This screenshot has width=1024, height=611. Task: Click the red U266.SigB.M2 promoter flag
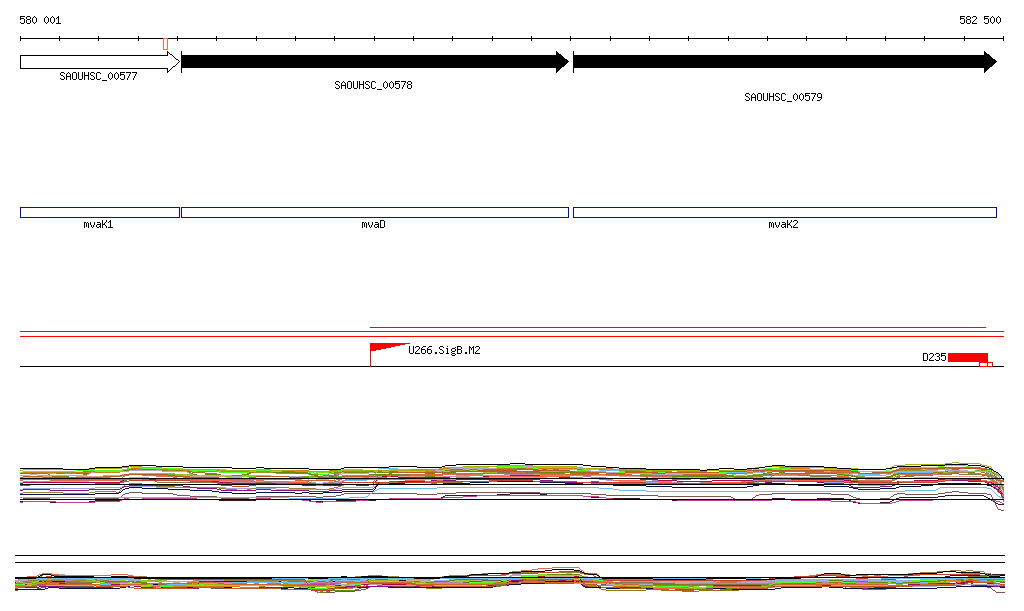point(384,348)
